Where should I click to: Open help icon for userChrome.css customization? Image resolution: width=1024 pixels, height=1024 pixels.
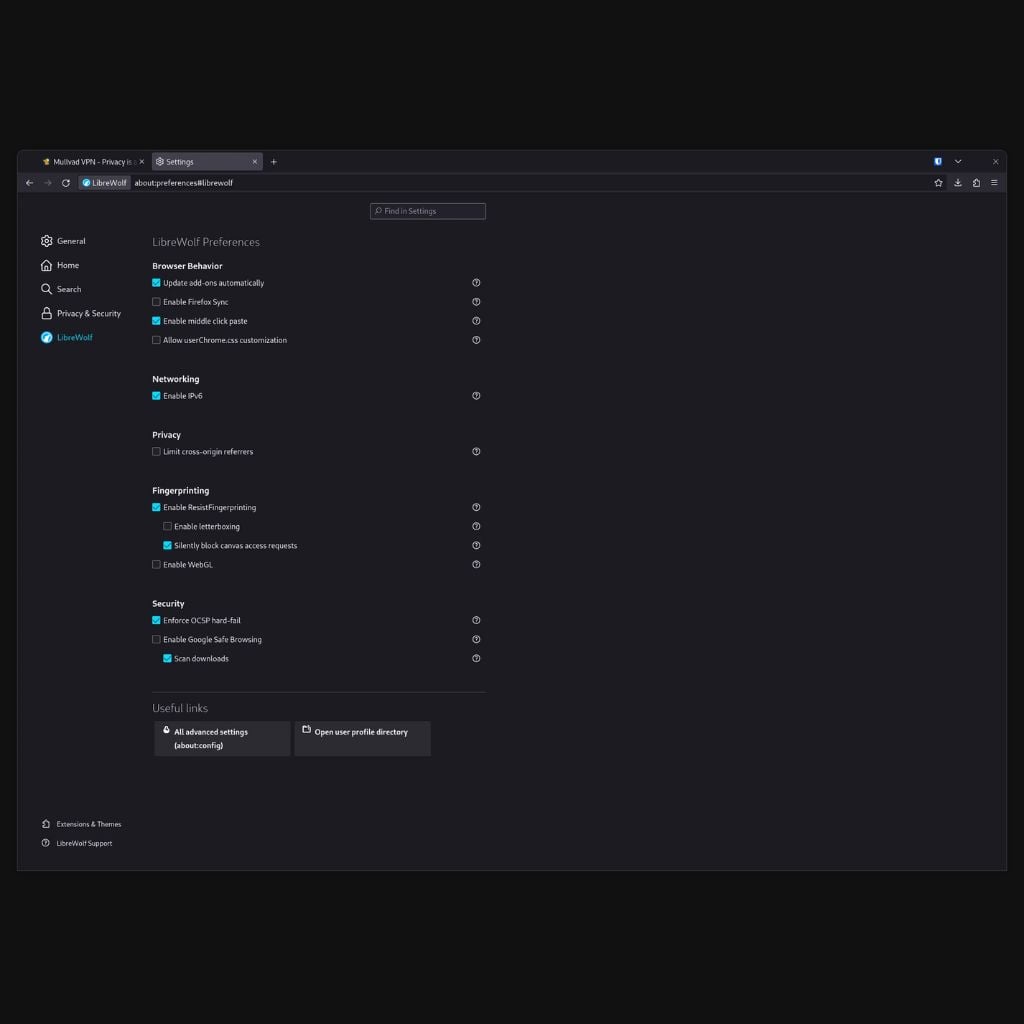pyautogui.click(x=476, y=340)
